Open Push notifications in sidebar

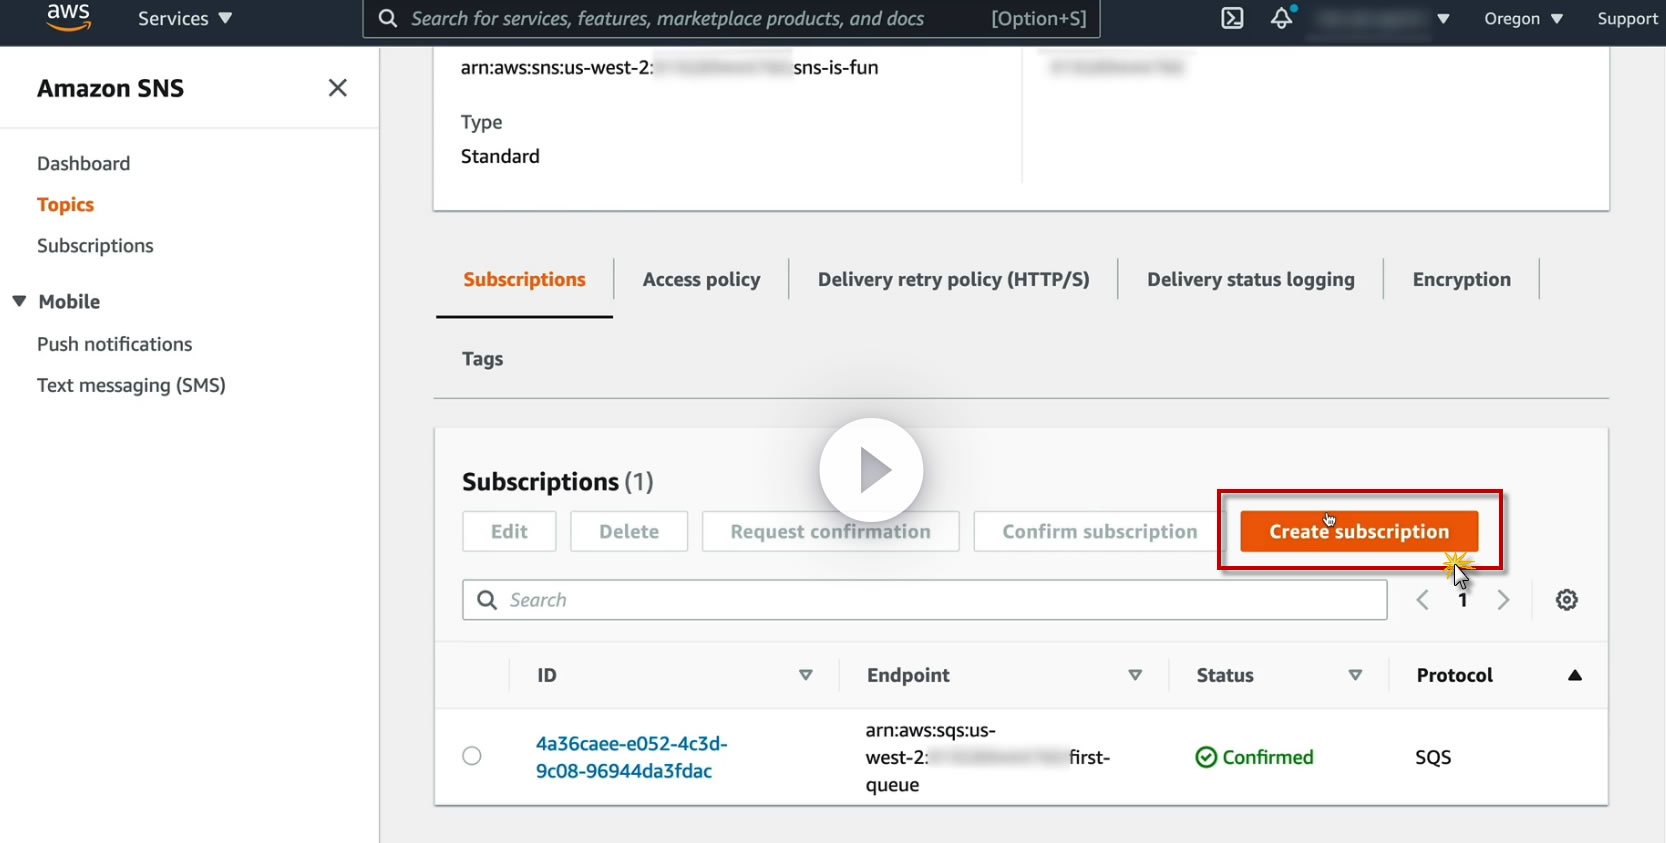coord(114,344)
